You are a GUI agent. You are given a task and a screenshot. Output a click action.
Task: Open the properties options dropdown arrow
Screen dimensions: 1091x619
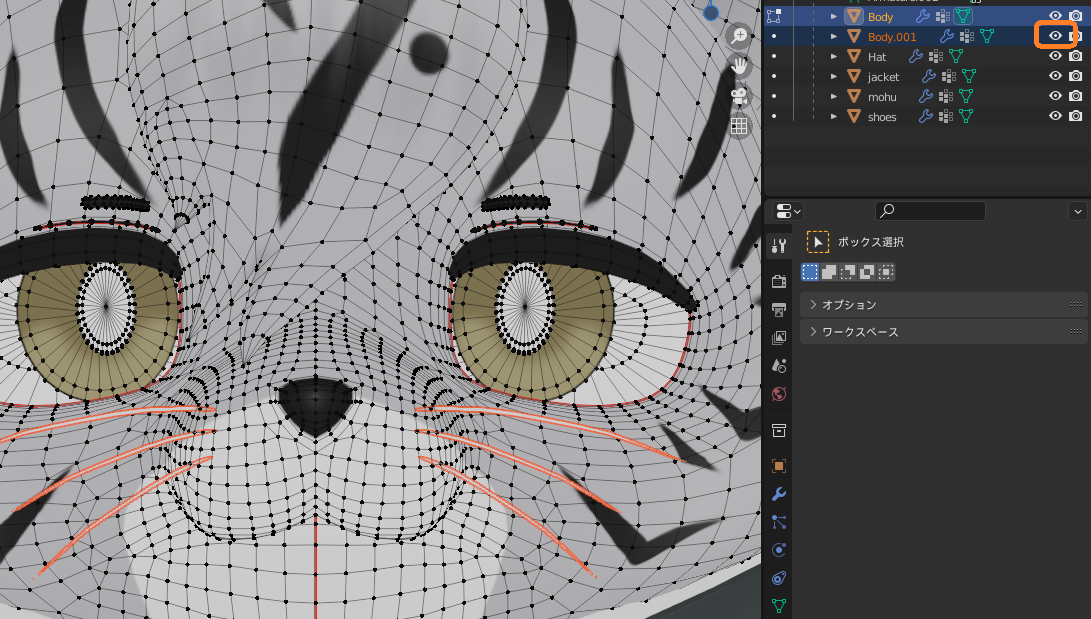pos(1078,211)
